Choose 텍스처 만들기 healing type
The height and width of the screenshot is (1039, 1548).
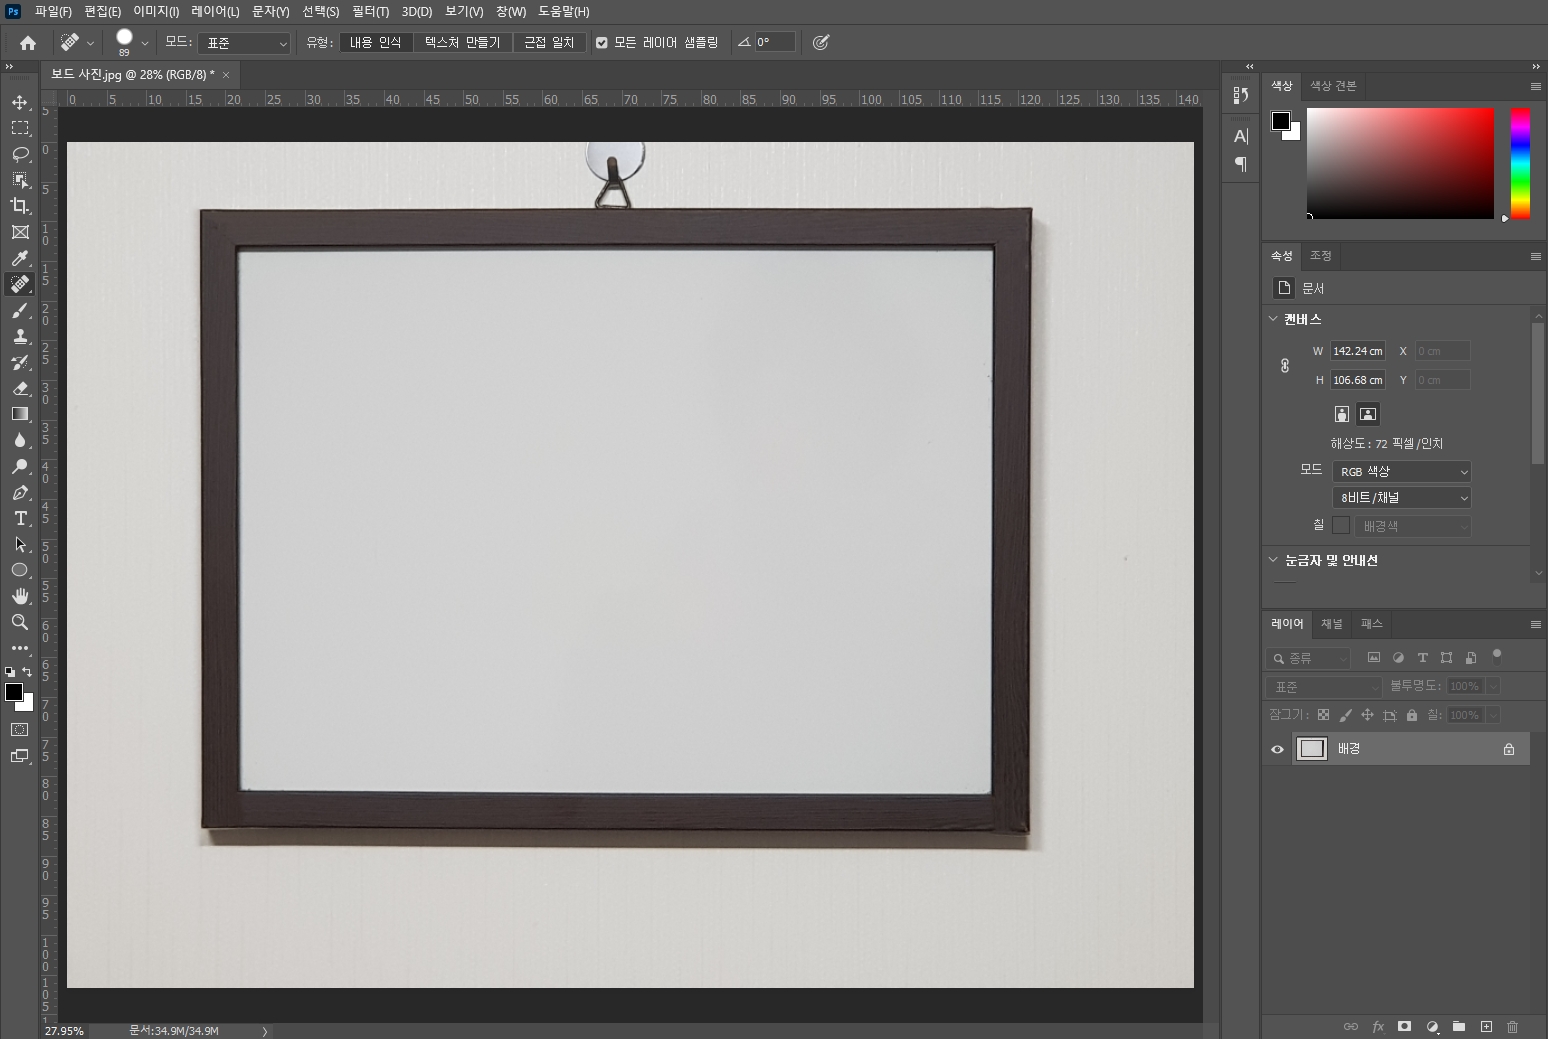pyautogui.click(x=463, y=43)
